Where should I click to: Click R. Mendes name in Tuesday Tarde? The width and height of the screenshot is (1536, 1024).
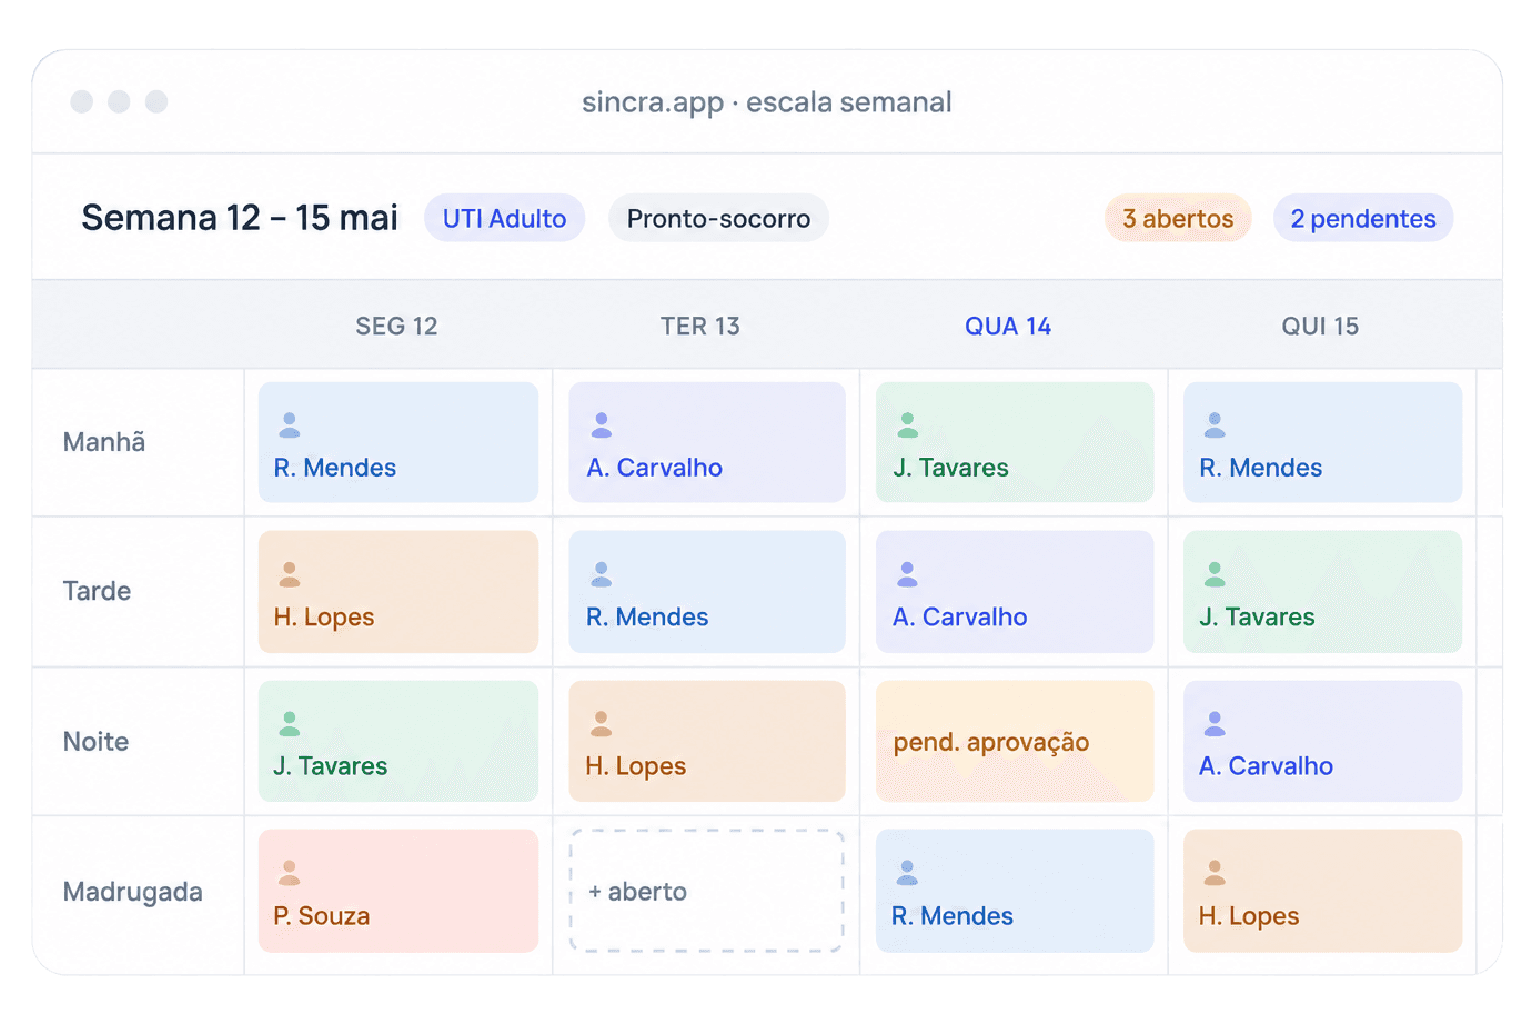coord(647,617)
